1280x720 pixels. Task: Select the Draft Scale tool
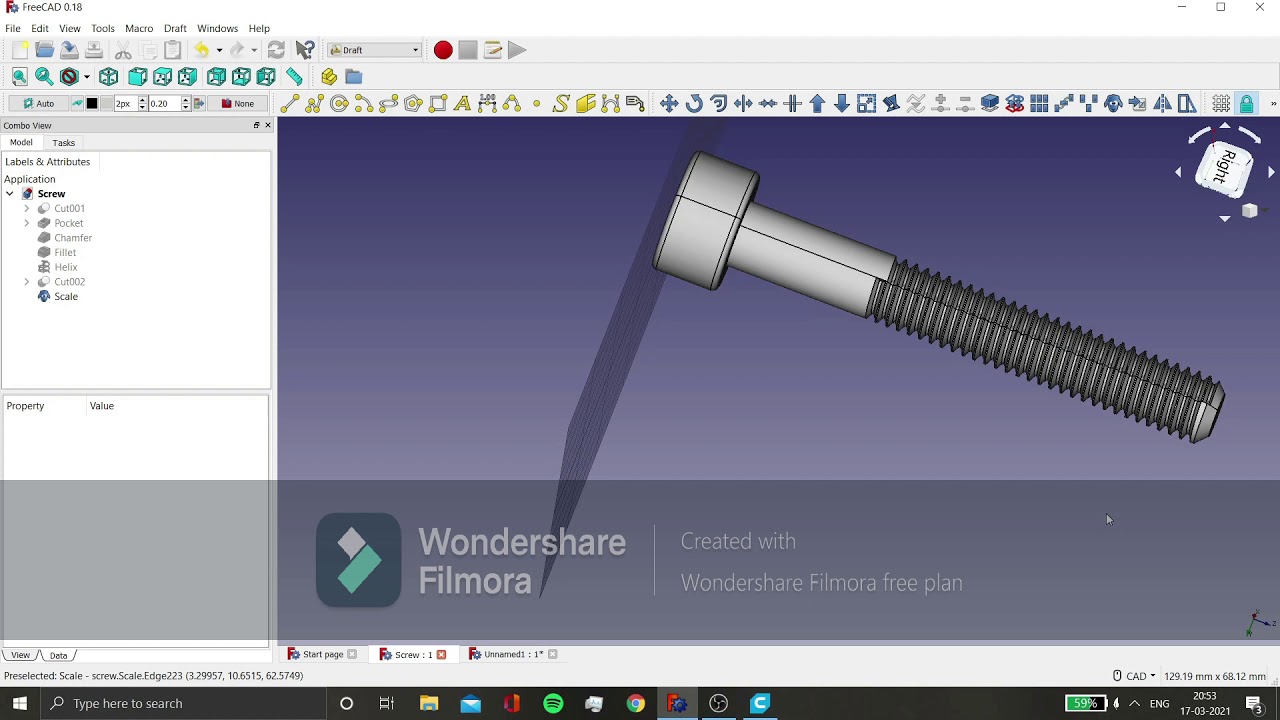[866, 104]
